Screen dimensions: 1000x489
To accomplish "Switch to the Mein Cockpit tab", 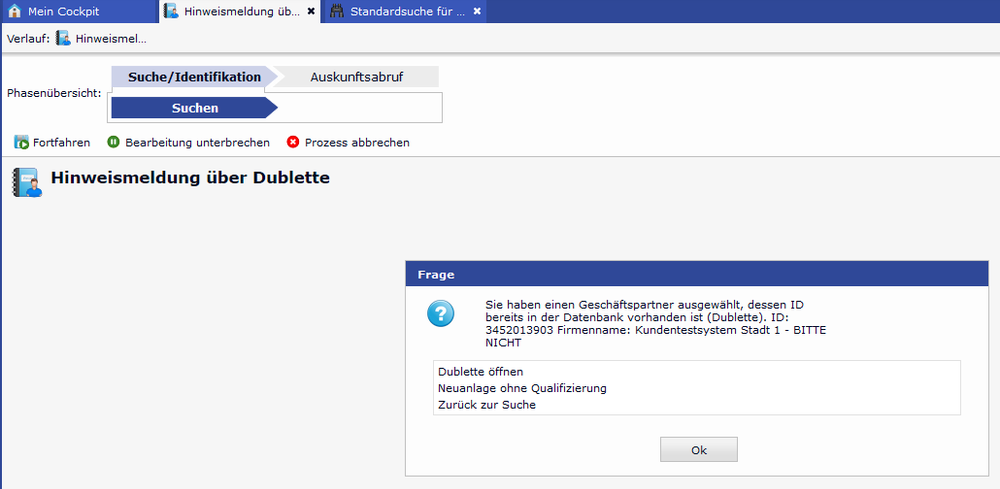I will 63,11.
